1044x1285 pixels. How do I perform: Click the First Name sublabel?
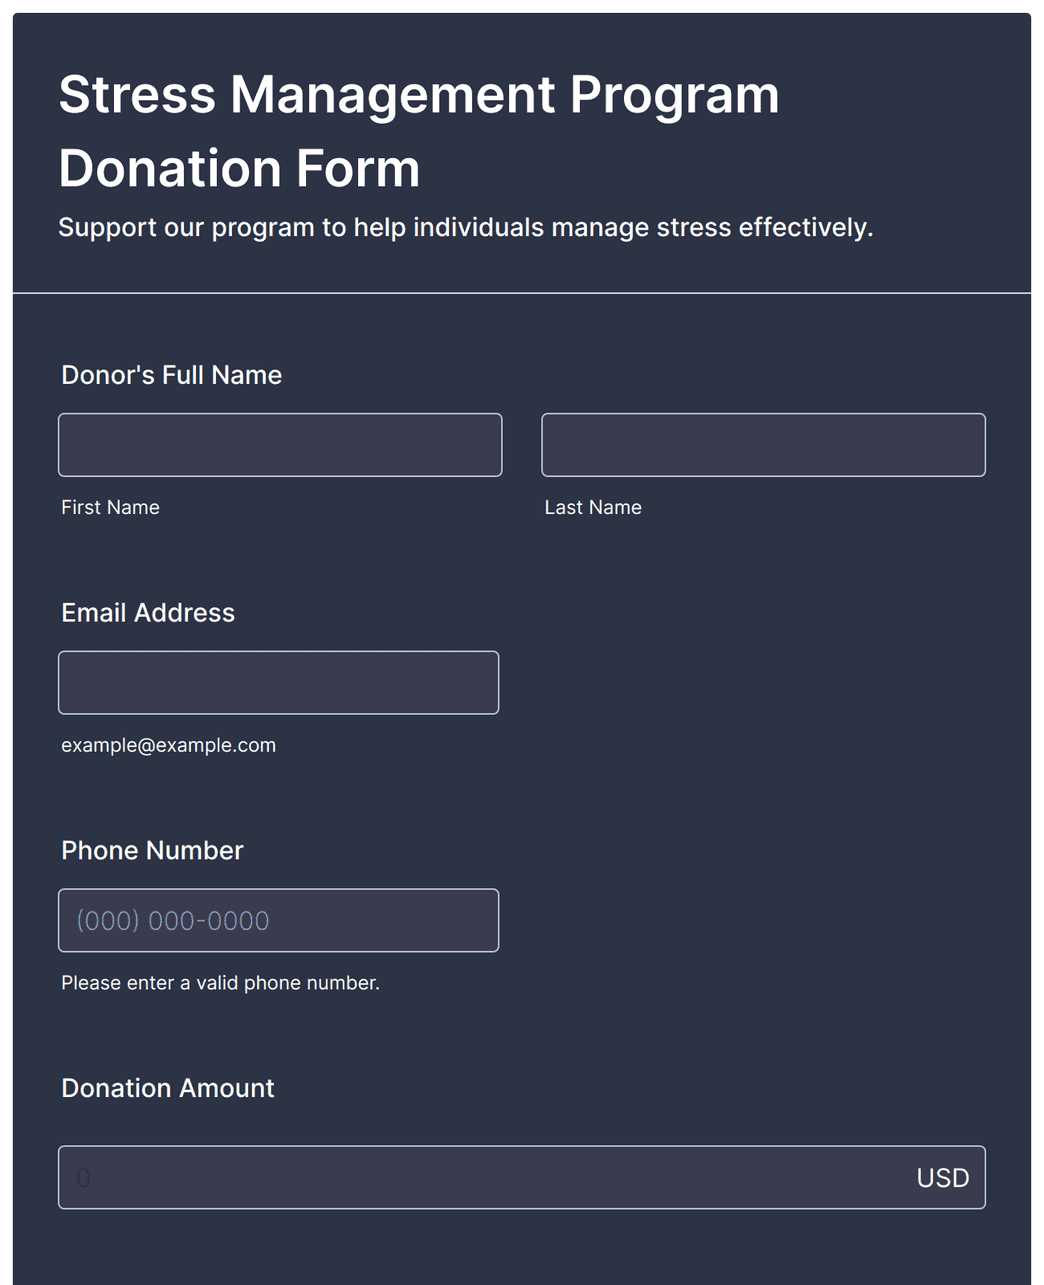tap(110, 507)
